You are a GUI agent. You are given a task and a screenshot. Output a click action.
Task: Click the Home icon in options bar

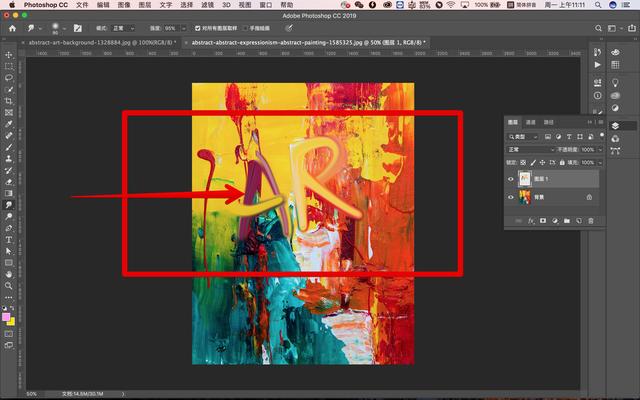click(x=8, y=30)
